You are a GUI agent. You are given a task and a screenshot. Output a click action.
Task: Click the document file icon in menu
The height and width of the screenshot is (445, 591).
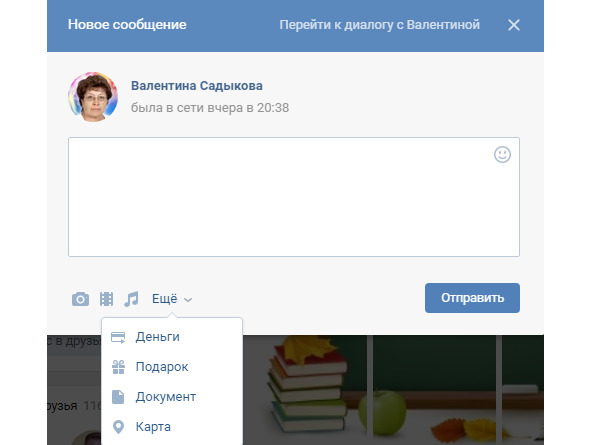(118, 397)
